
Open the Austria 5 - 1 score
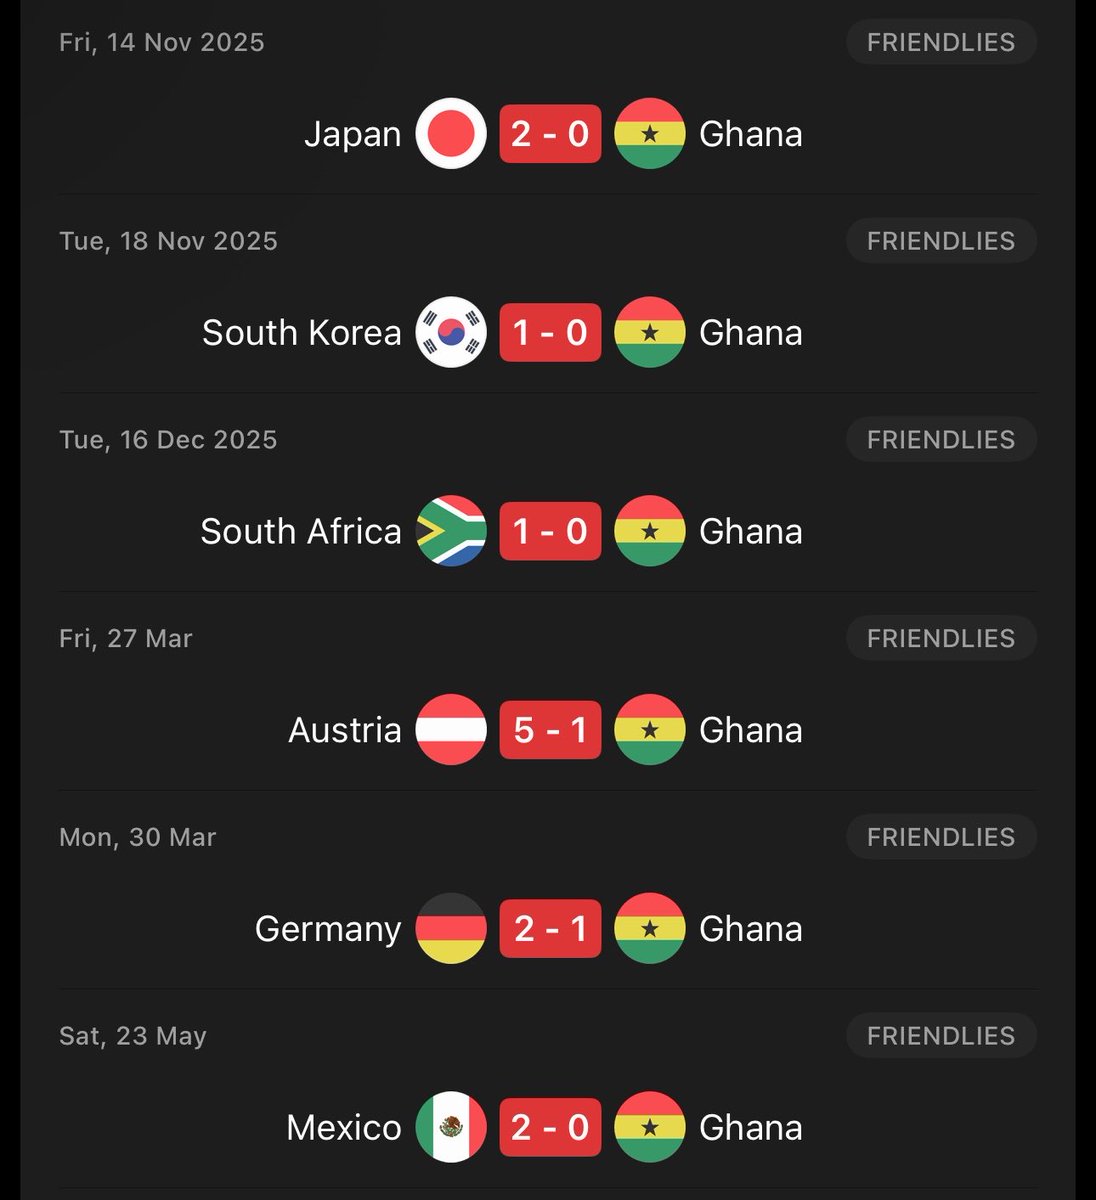550,730
